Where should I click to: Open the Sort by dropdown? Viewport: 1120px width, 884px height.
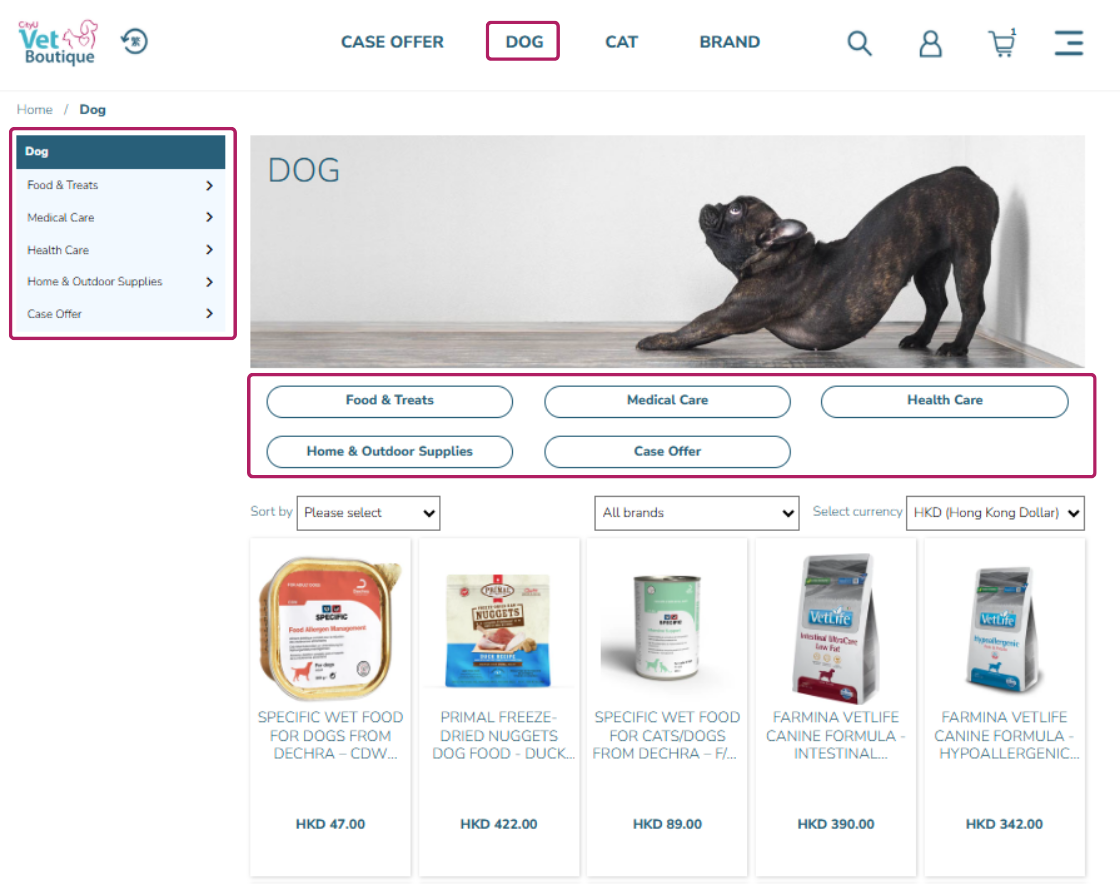368,513
